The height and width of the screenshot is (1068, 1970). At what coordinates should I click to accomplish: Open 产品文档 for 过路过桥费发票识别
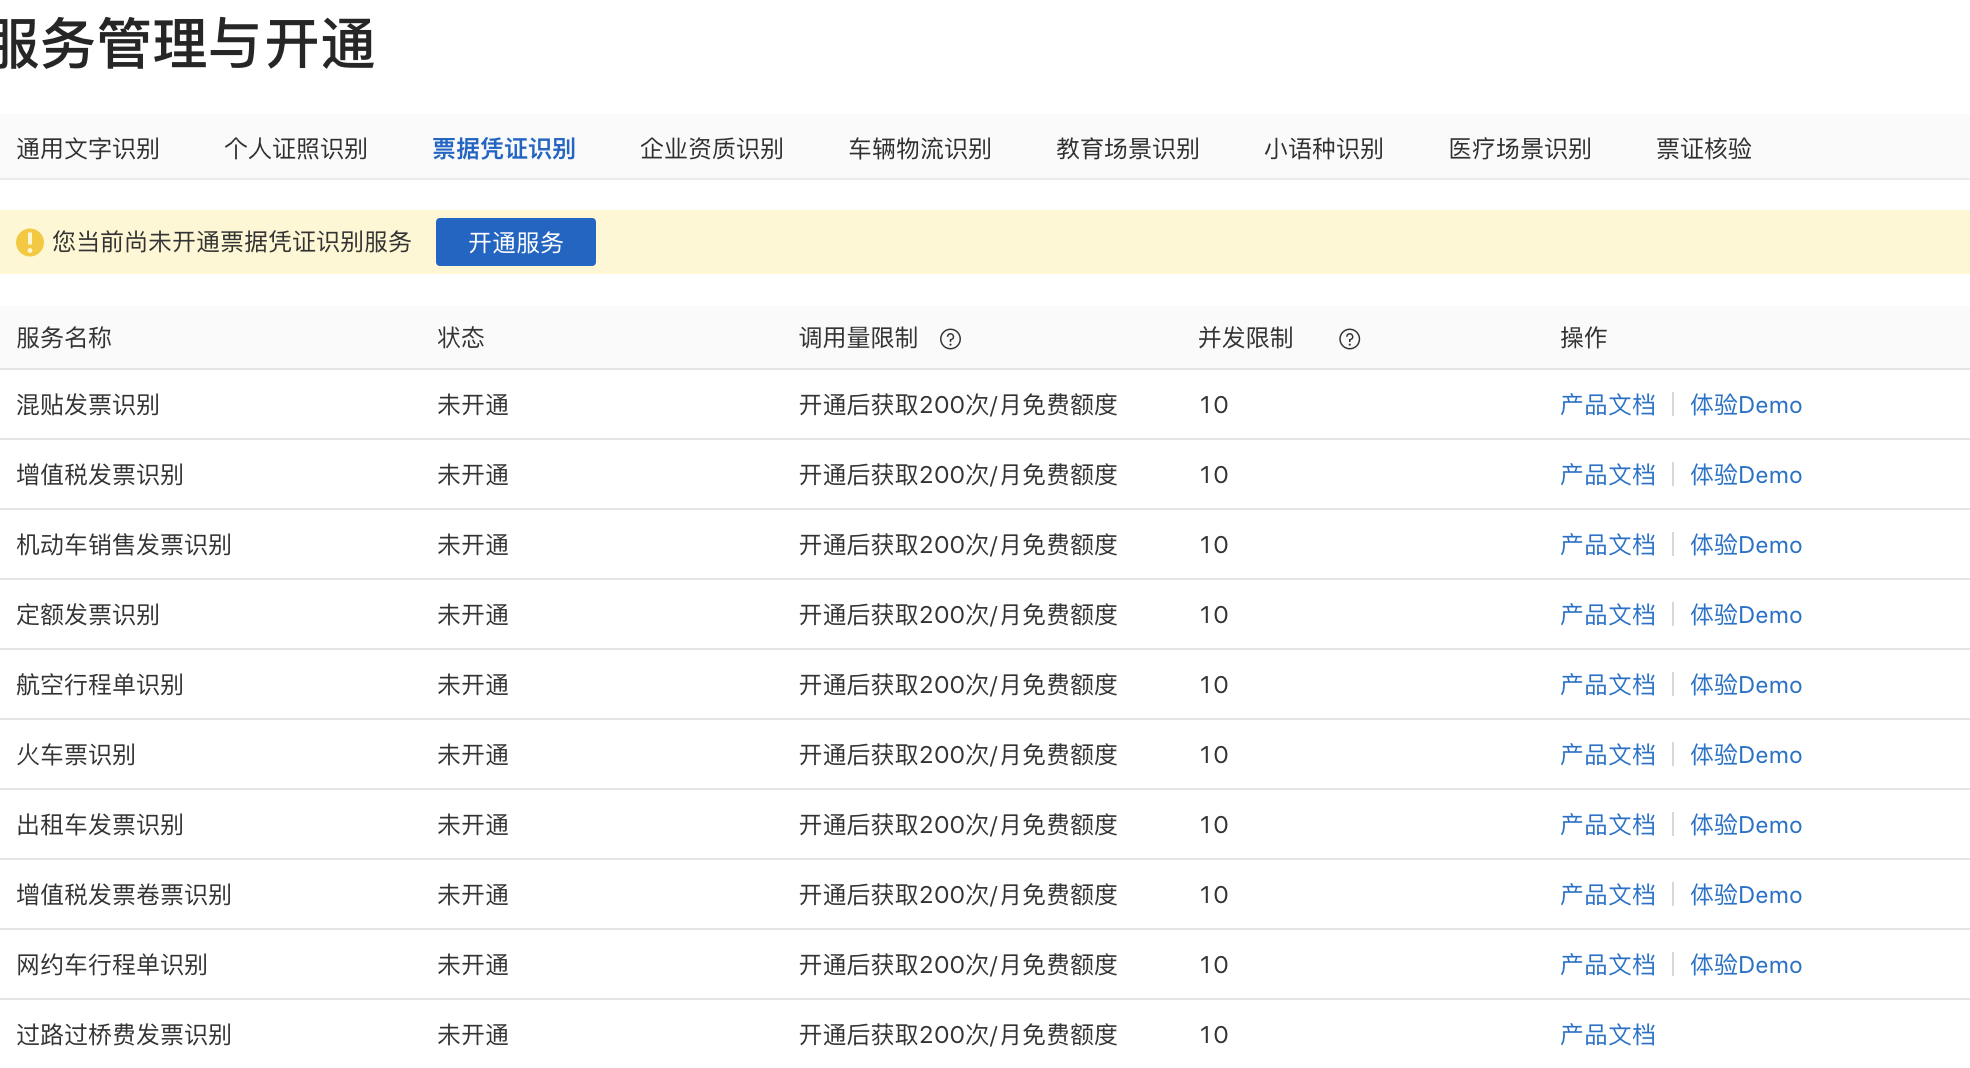(x=1608, y=1035)
